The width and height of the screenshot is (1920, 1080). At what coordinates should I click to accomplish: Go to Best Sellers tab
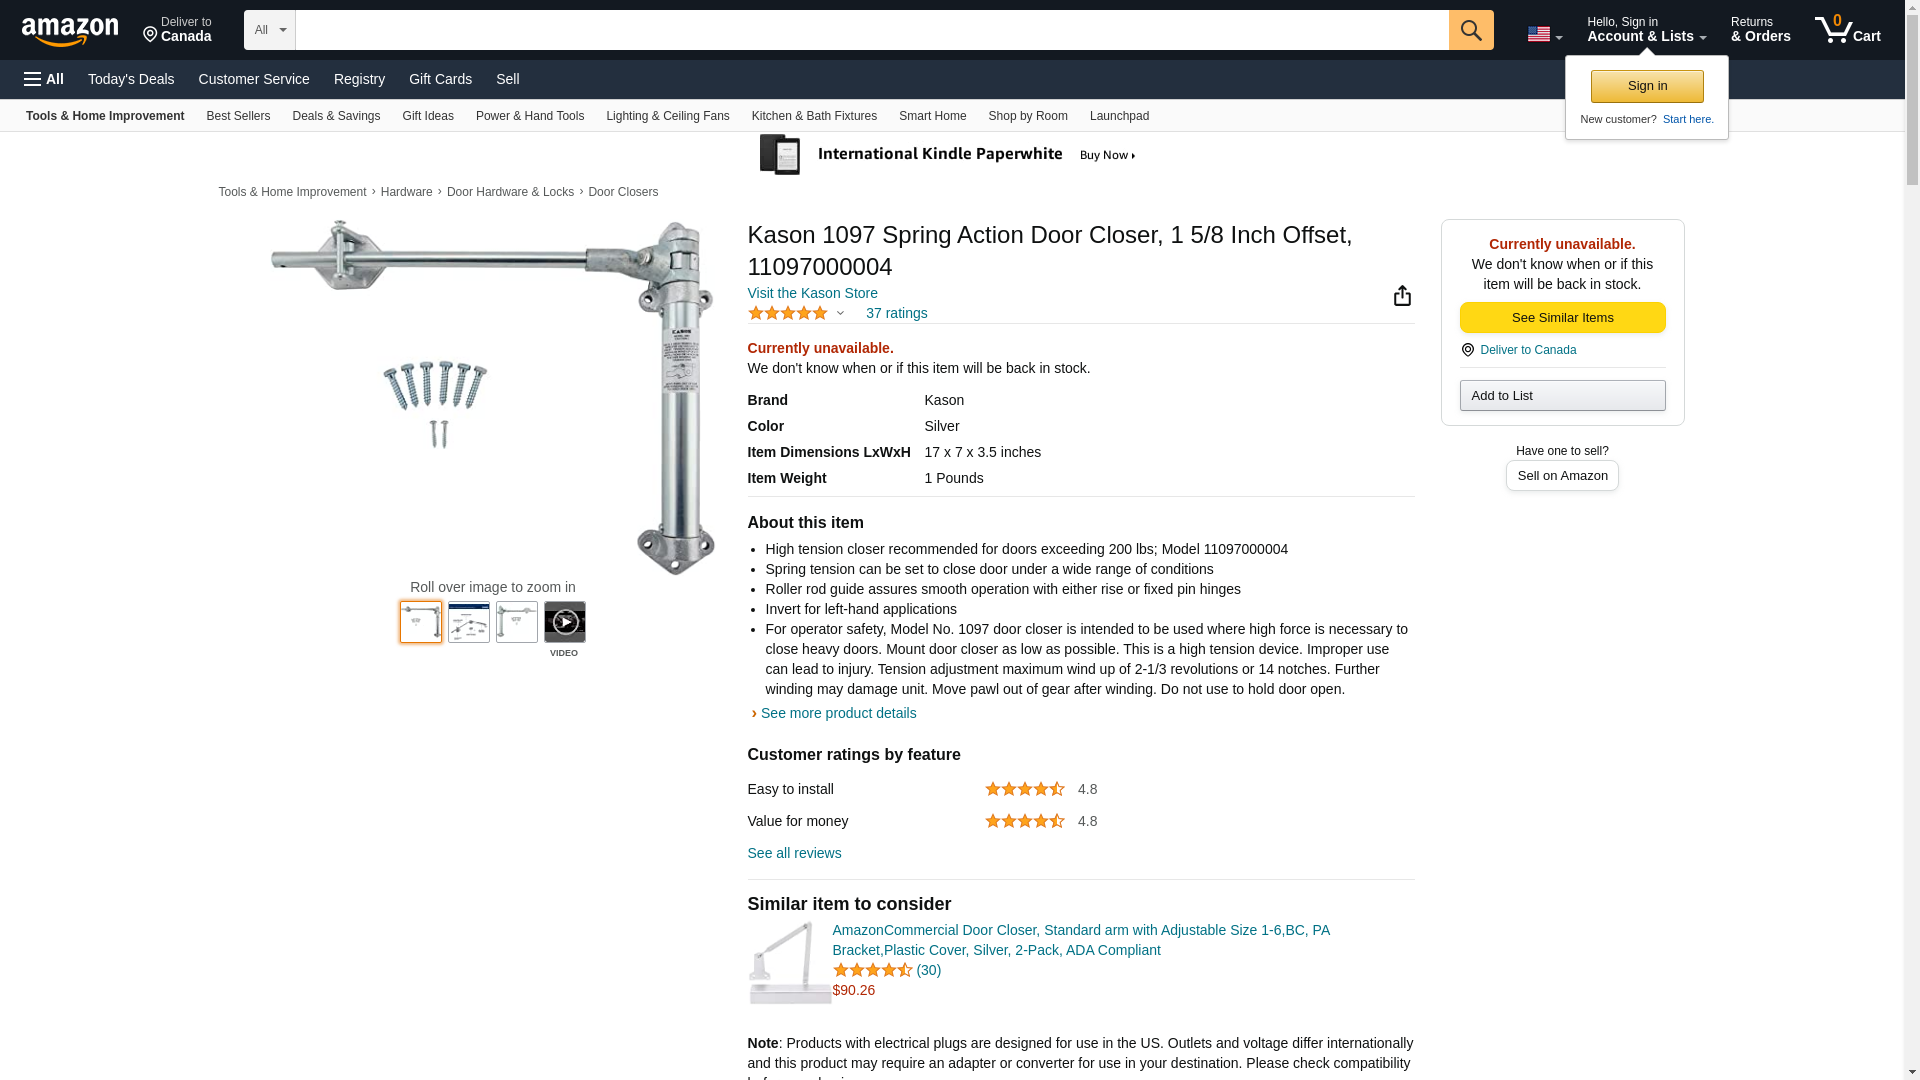coord(238,116)
